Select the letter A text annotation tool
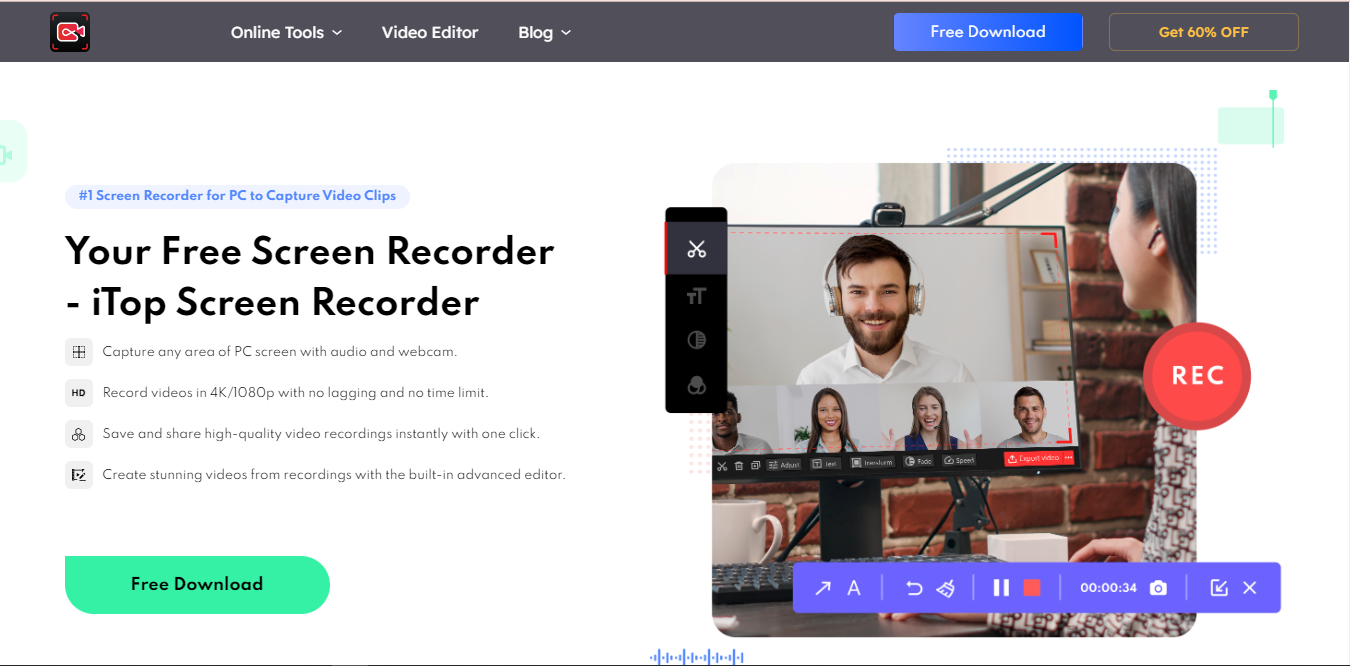The width and height of the screenshot is (1350, 666). tap(854, 588)
